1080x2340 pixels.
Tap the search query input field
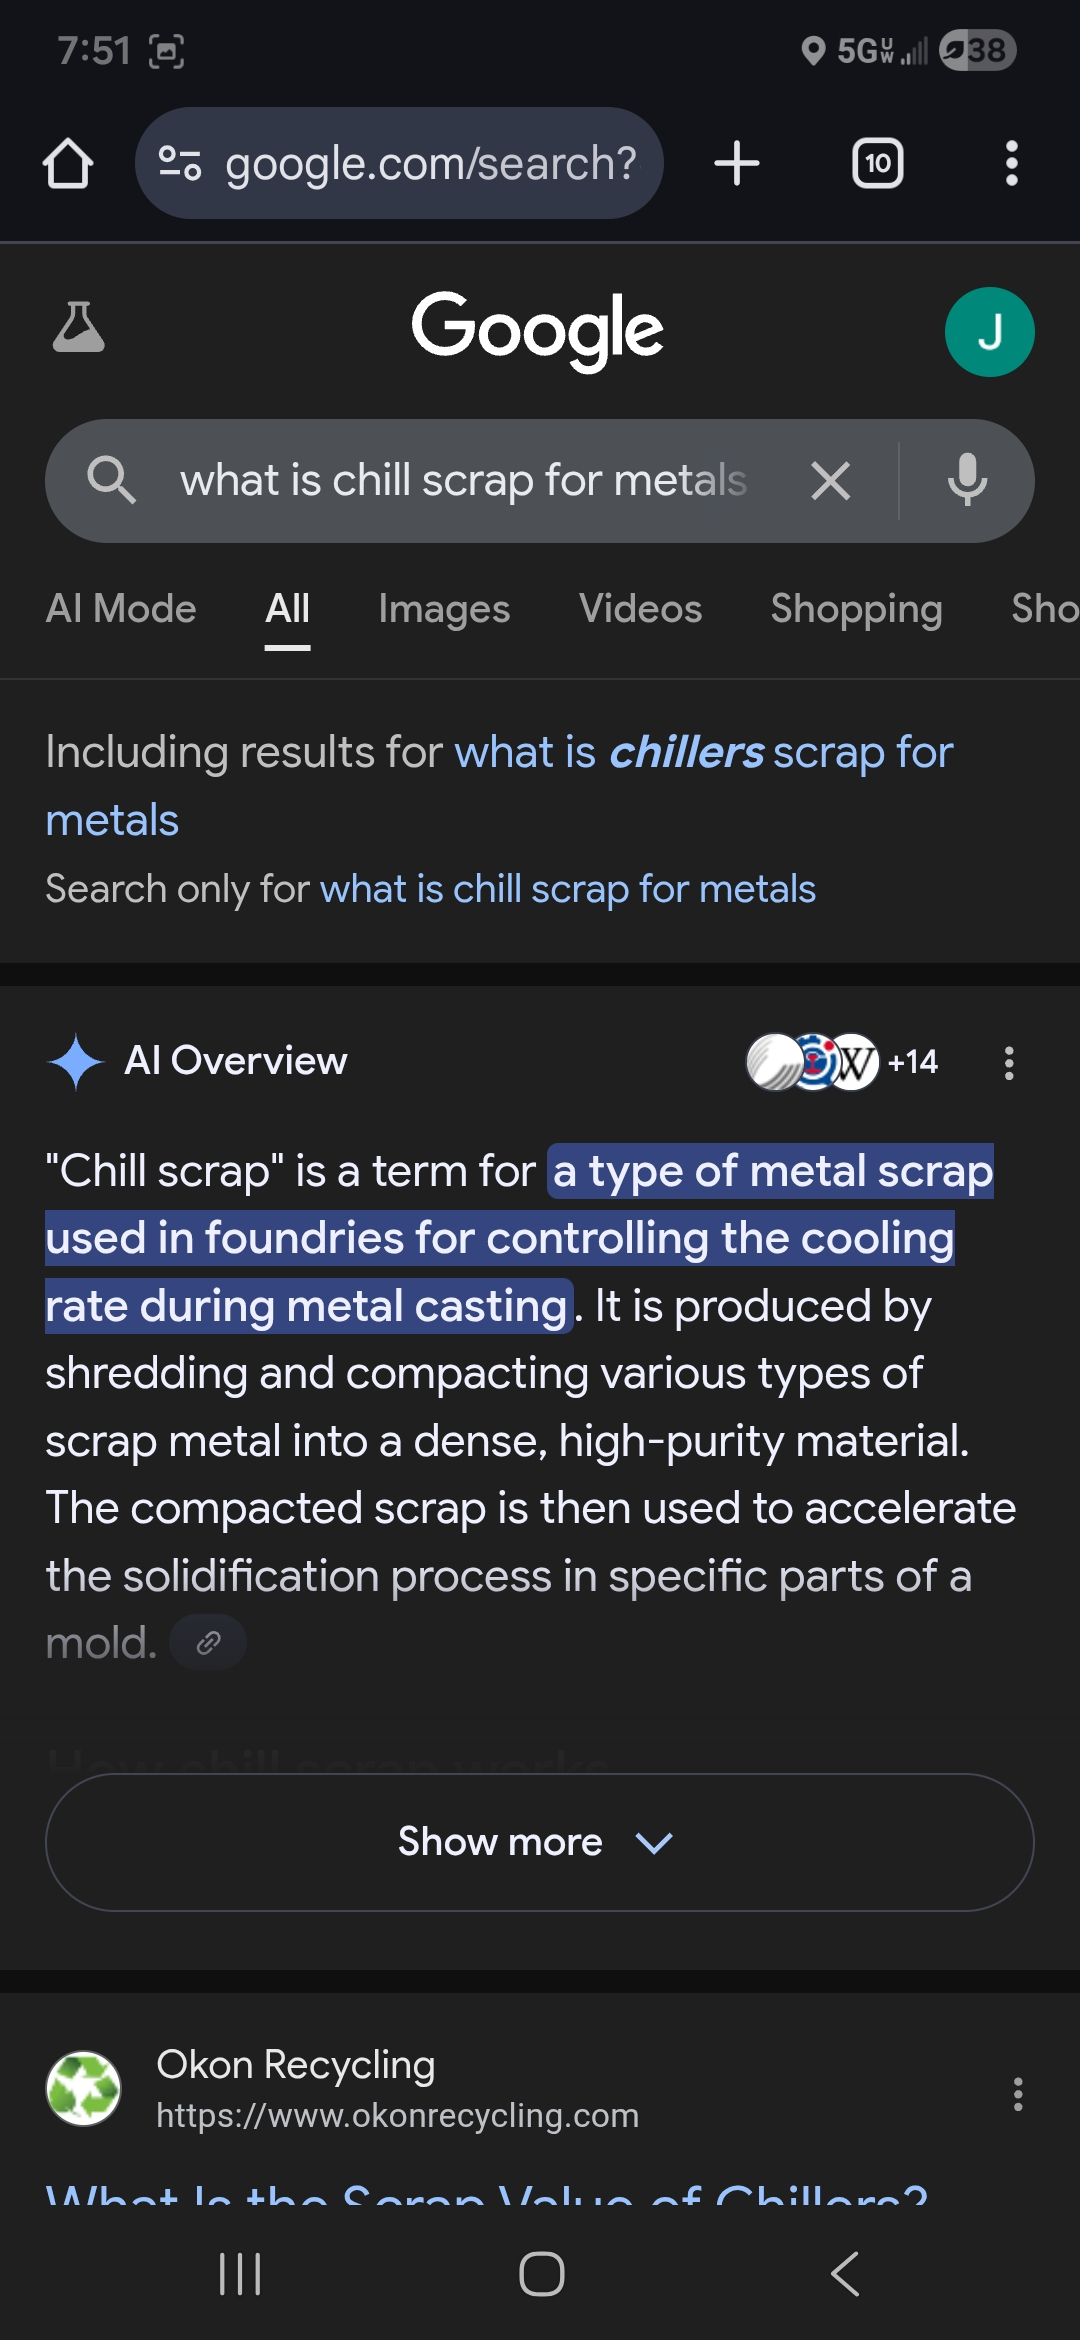[x=462, y=481]
